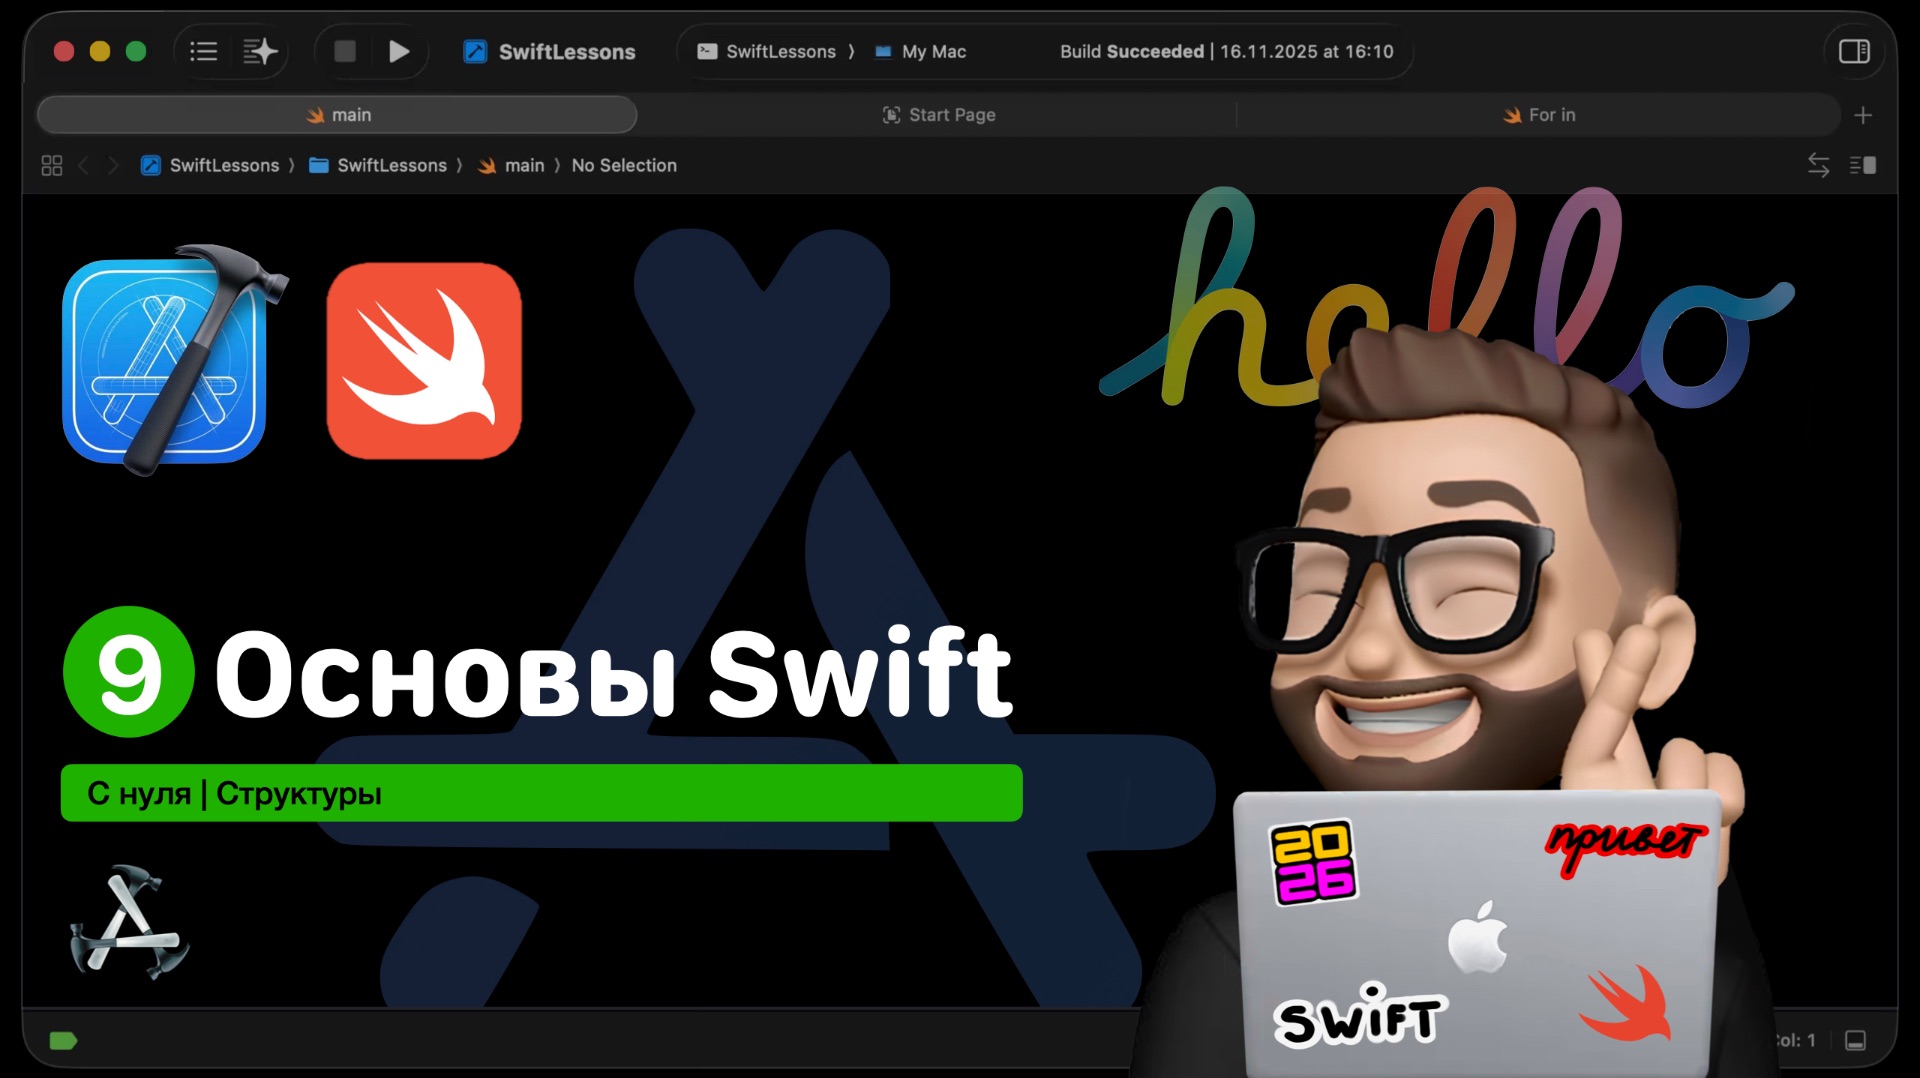Expand No Selection in the jump bar

[x=624, y=165]
